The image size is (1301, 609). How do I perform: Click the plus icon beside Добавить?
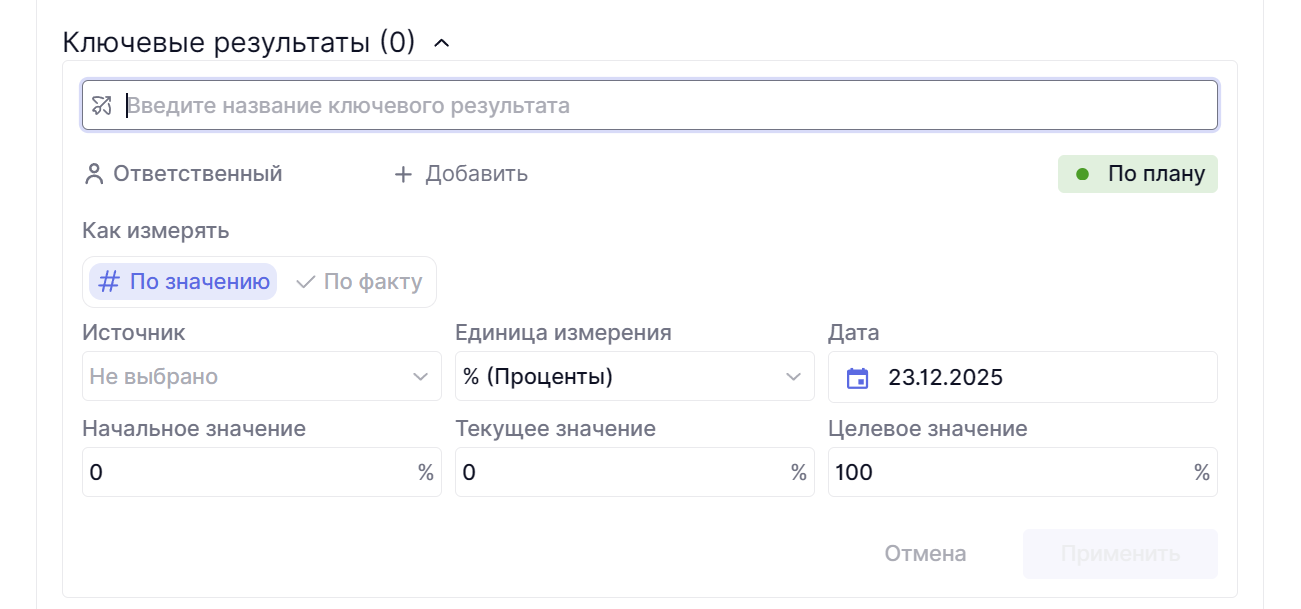(x=403, y=175)
